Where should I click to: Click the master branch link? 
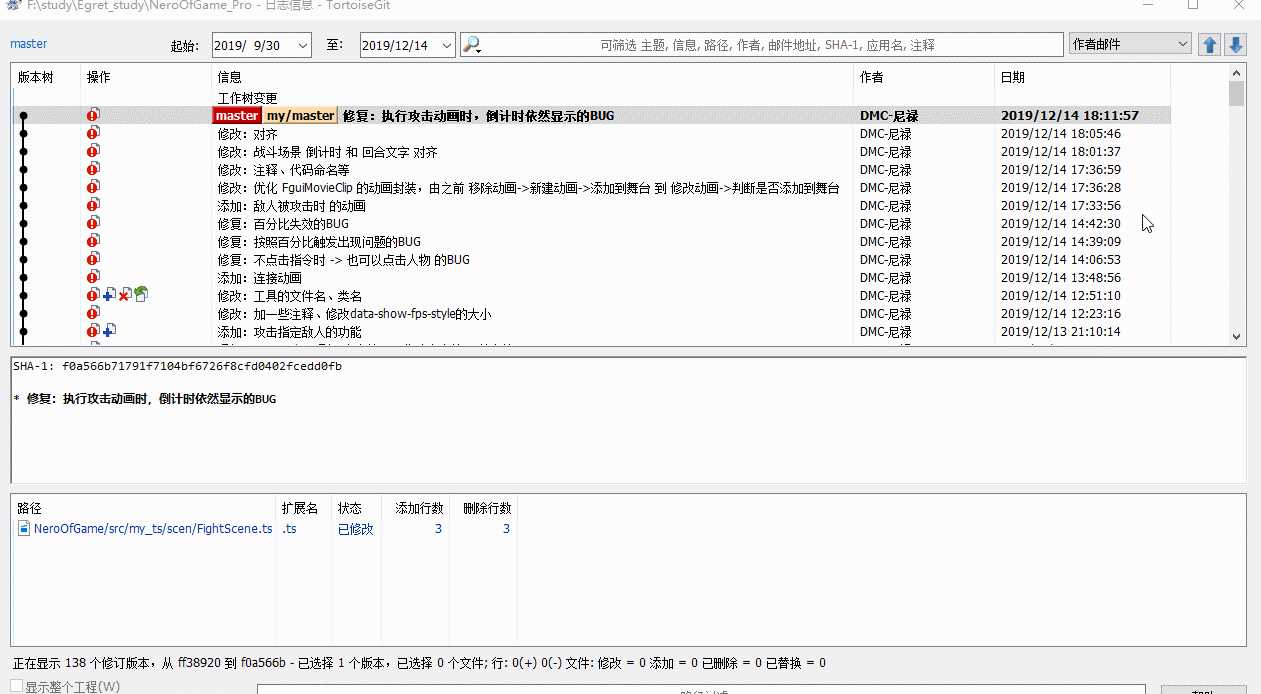(x=29, y=44)
